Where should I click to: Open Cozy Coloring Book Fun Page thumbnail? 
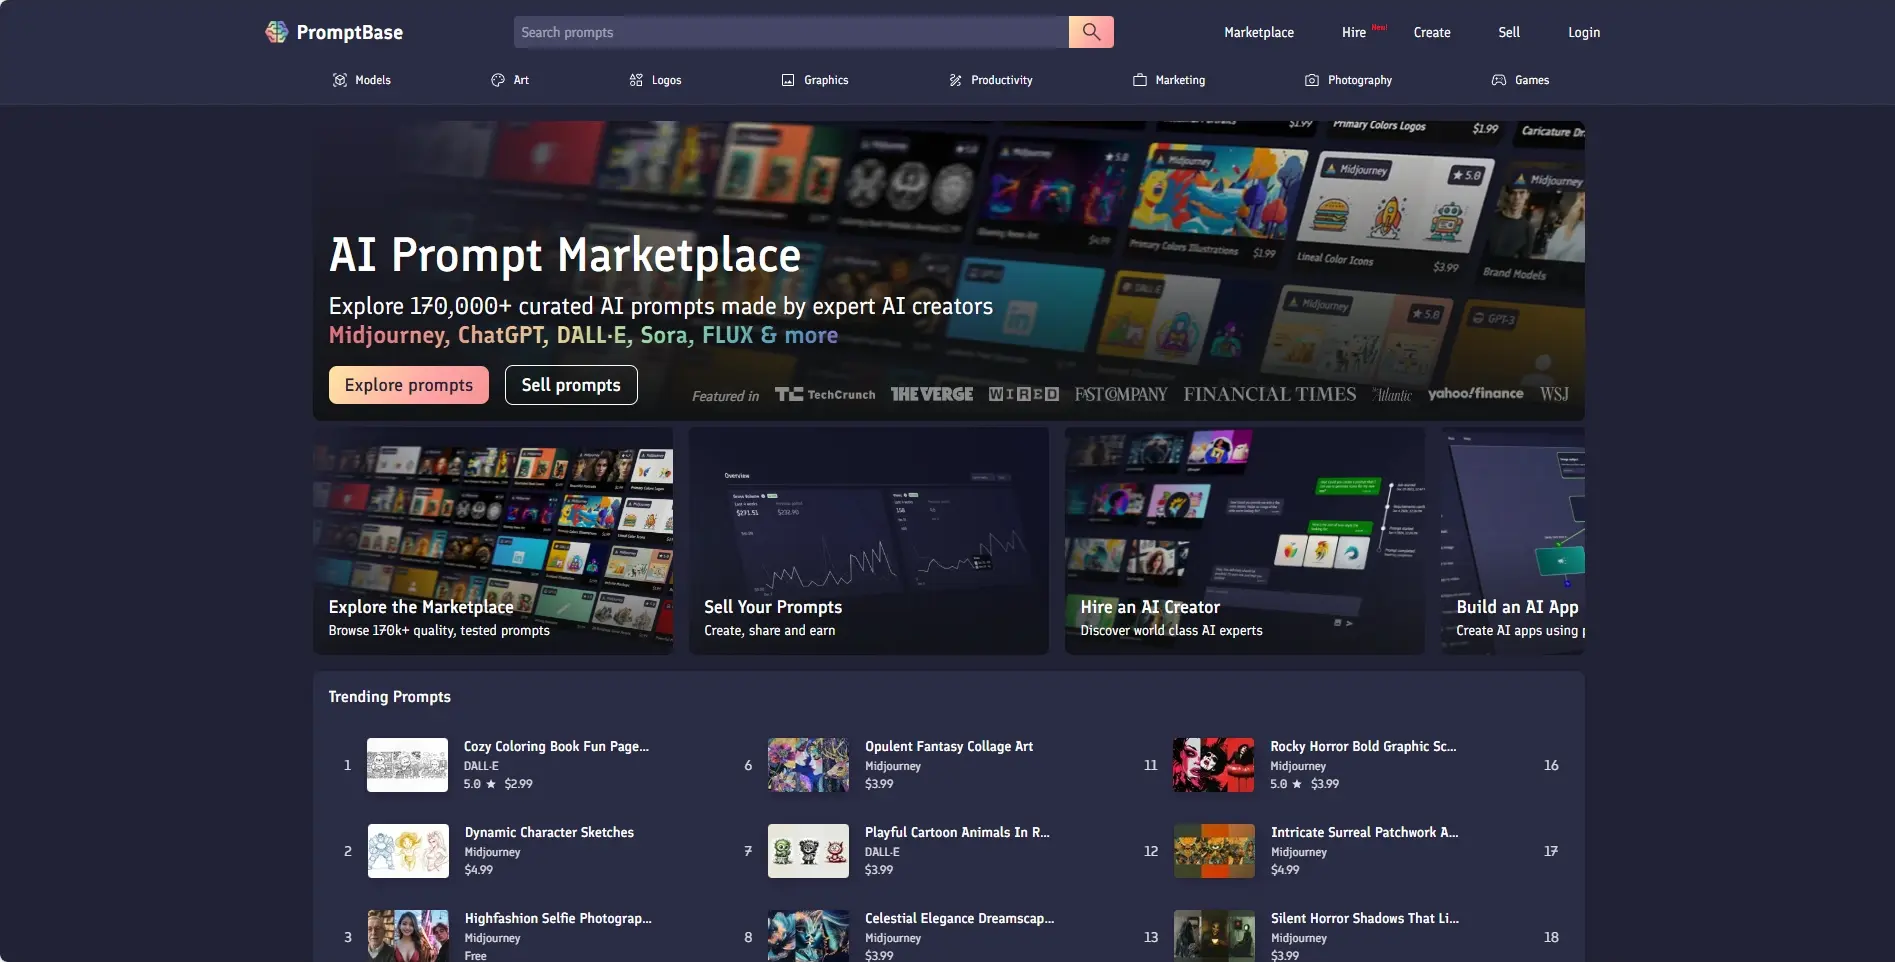pyautogui.click(x=407, y=765)
